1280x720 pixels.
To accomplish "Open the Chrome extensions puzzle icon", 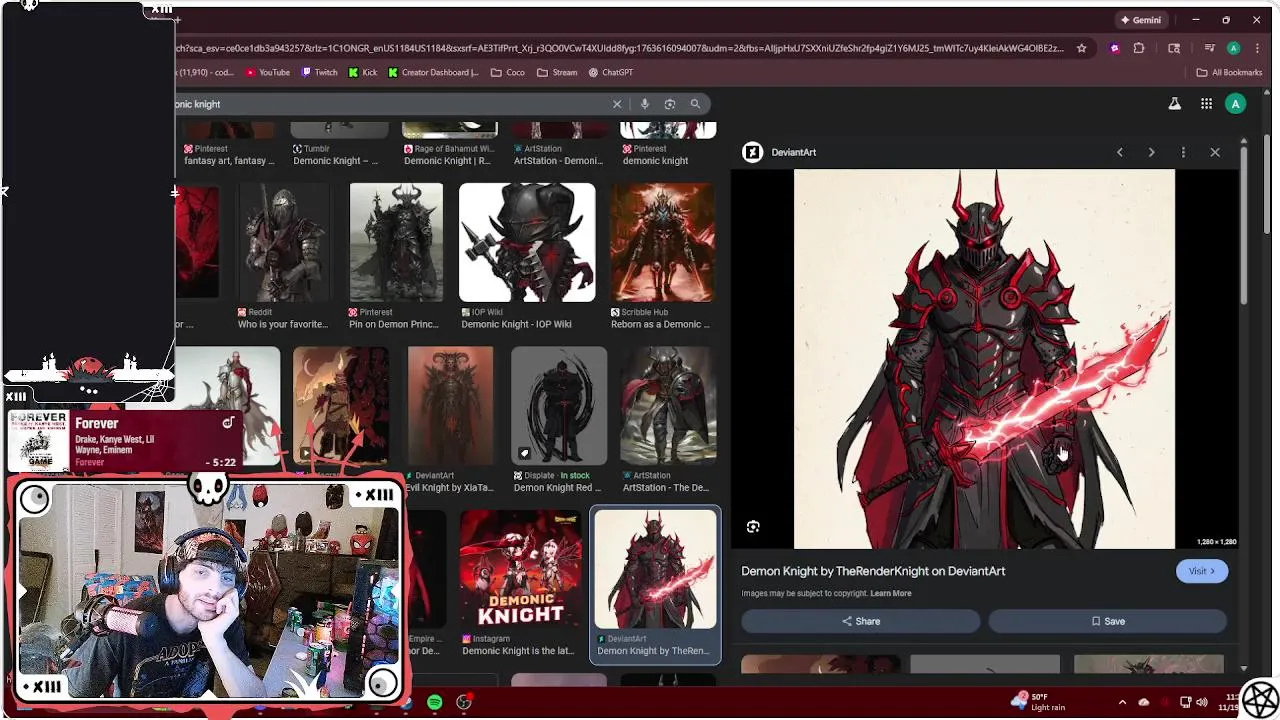I will (x=1139, y=48).
